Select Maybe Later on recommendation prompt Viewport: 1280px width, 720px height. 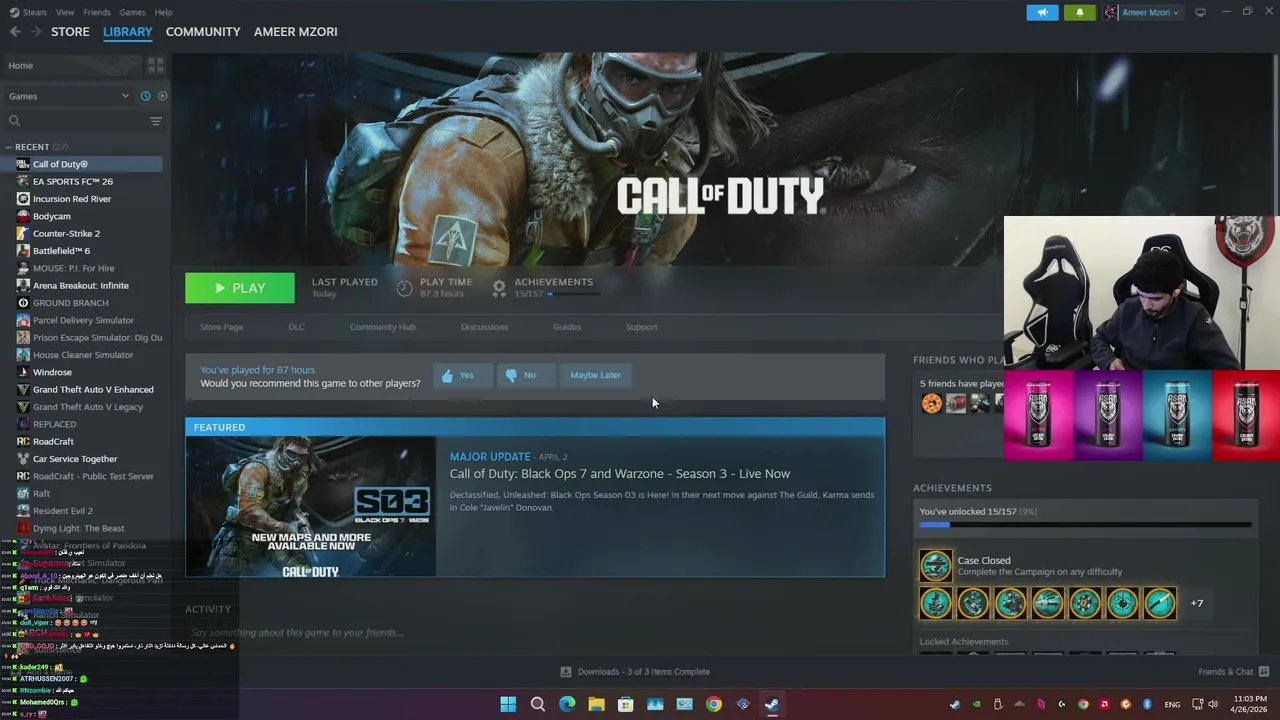click(x=595, y=375)
